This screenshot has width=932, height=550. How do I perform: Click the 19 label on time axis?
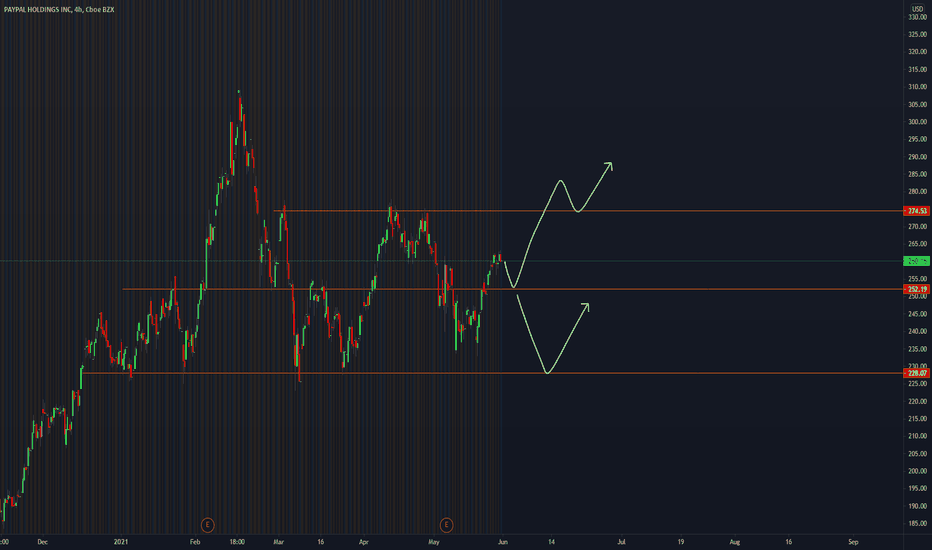(x=681, y=542)
